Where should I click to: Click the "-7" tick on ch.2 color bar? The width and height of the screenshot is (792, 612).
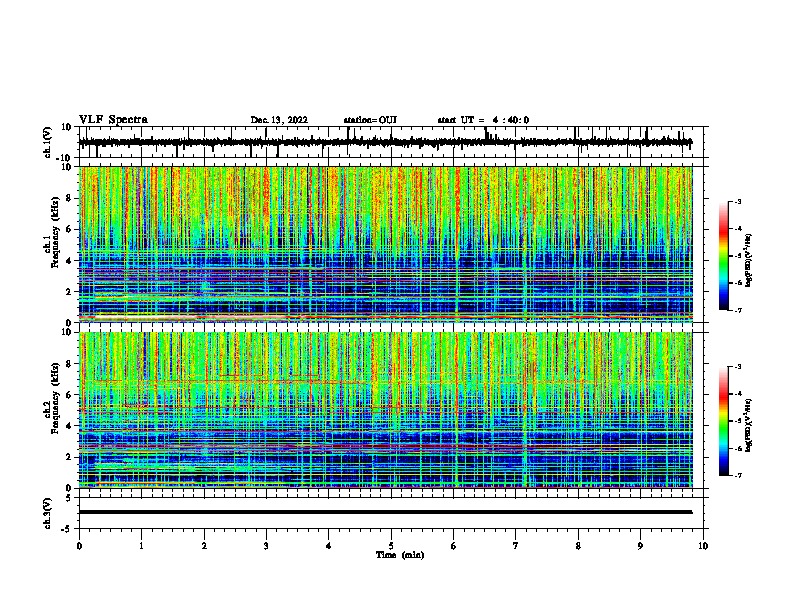[737, 475]
